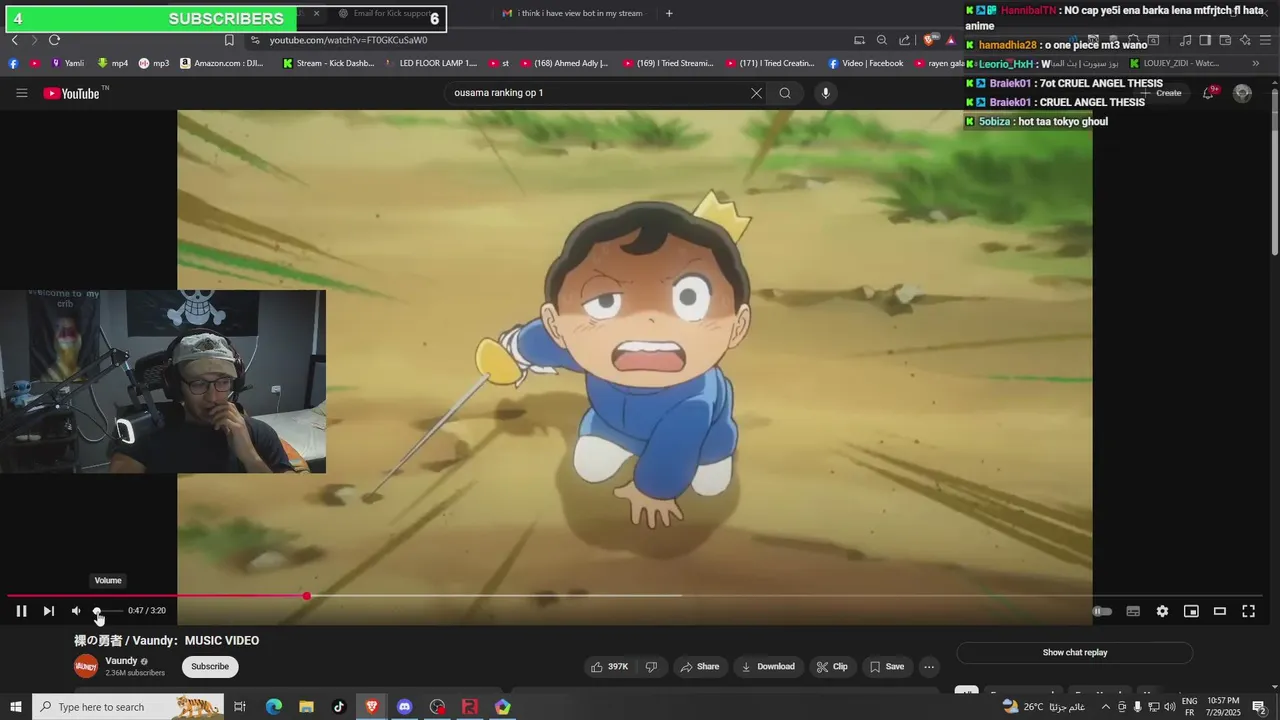Focus the YouTube search box
Viewport: 1280px width, 720px height.
coord(595,93)
